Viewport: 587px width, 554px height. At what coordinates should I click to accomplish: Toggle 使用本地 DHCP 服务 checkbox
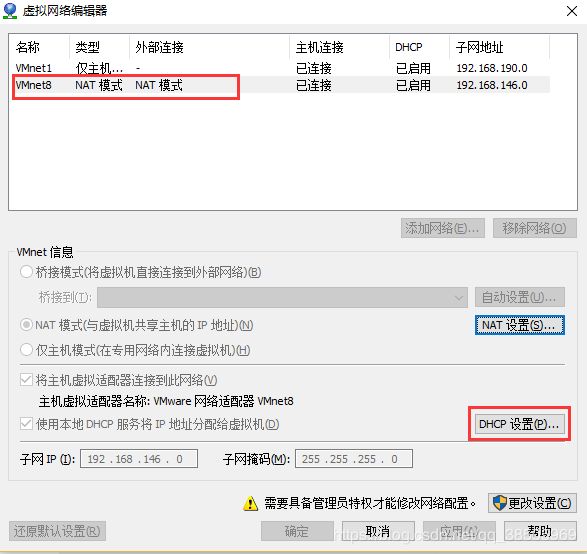point(26,424)
